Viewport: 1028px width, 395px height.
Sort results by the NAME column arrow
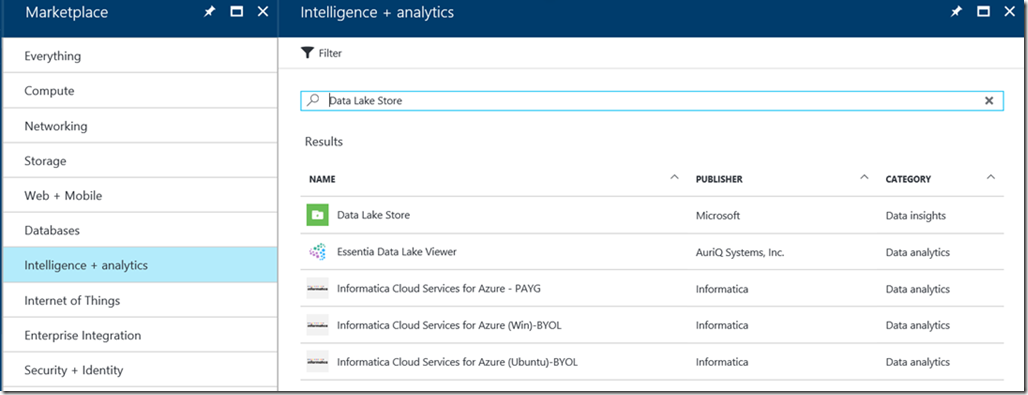click(x=674, y=177)
